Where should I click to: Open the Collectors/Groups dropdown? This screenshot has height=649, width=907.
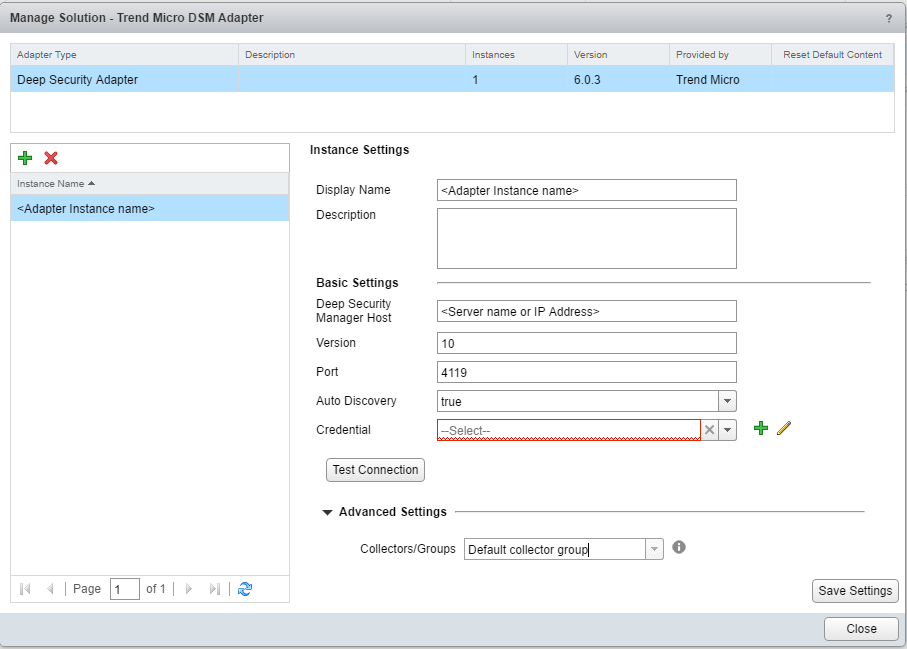coord(654,549)
